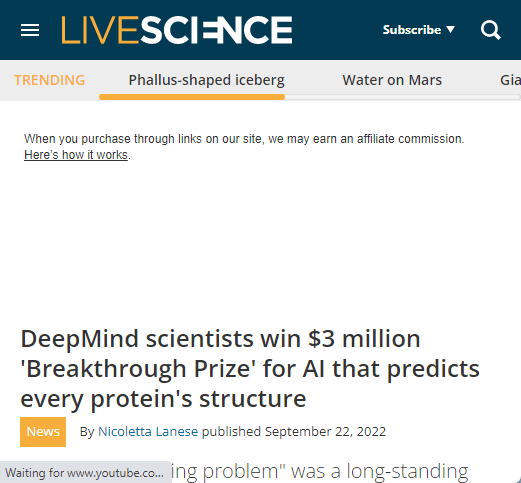Click the DeepMind Breakthrough Prize headline

point(250,368)
